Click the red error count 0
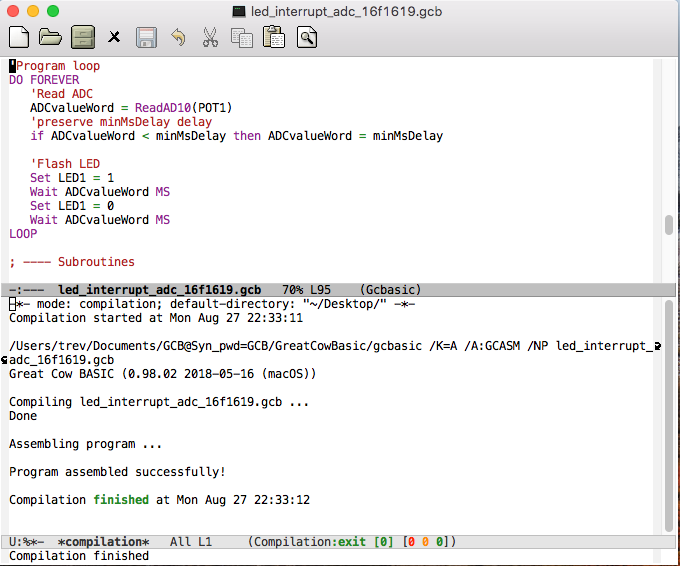The height and width of the screenshot is (566, 680). tap(411, 542)
